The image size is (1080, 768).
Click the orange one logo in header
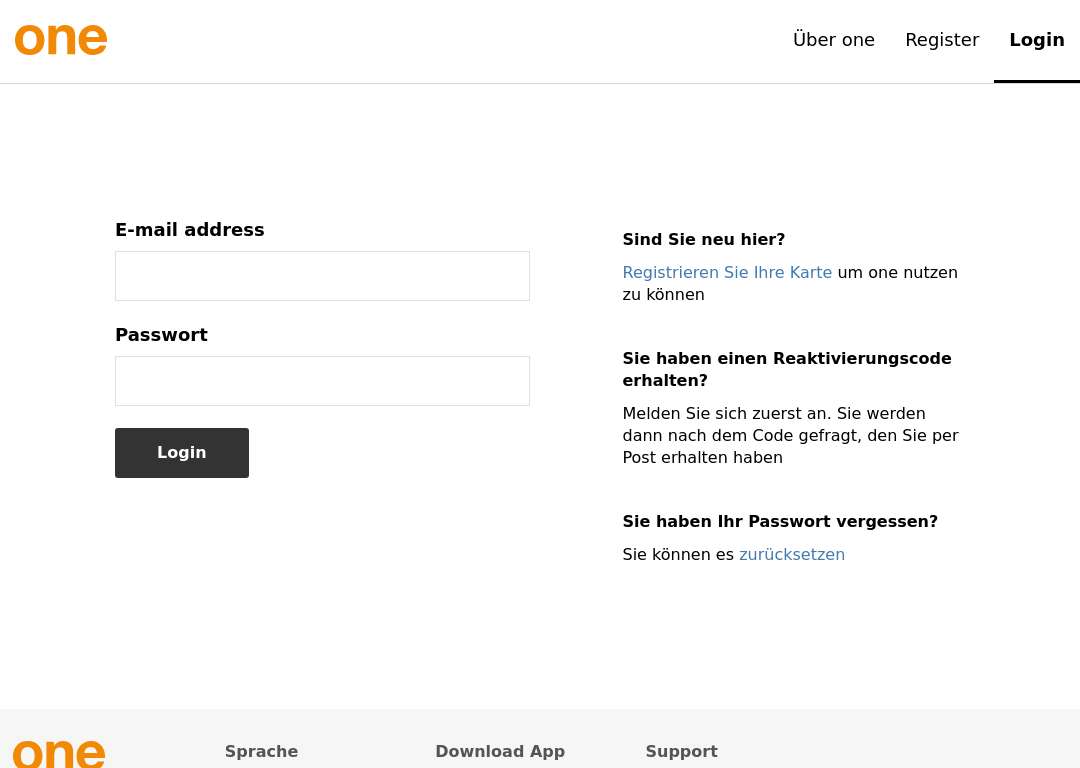(61, 39)
